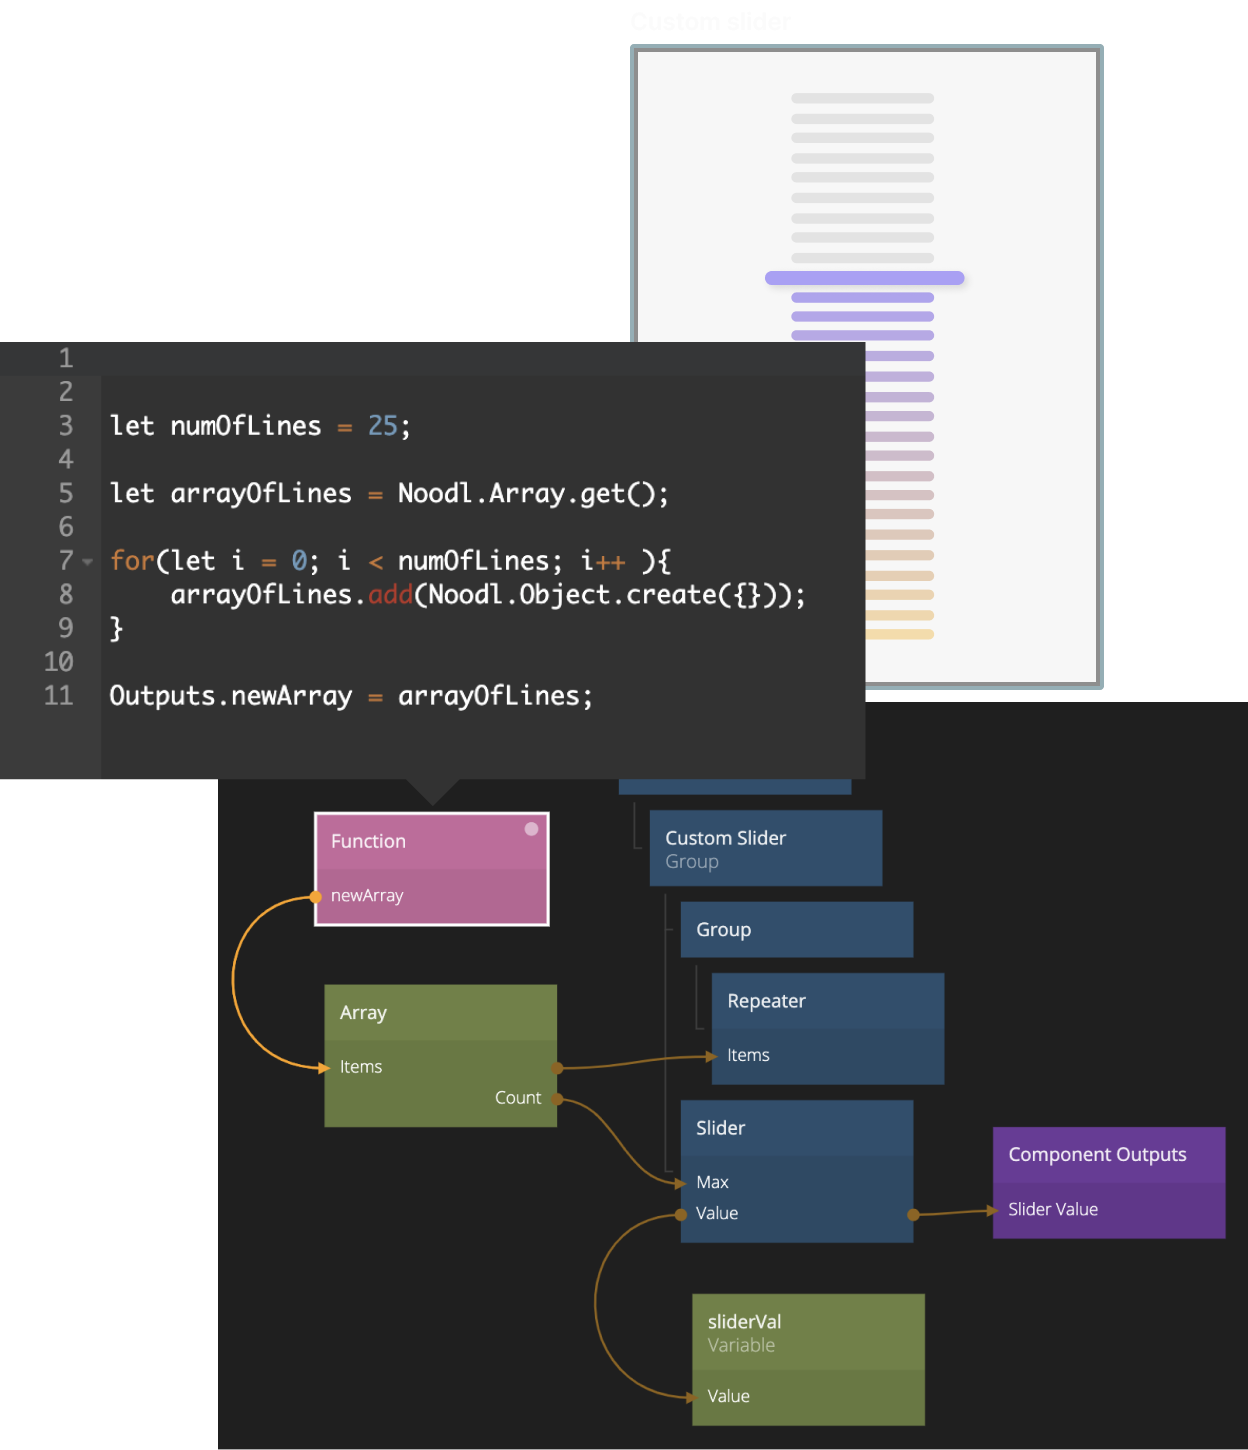Click the newArray output port on Function node
The height and width of the screenshot is (1450, 1248).
click(x=316, y=897)
